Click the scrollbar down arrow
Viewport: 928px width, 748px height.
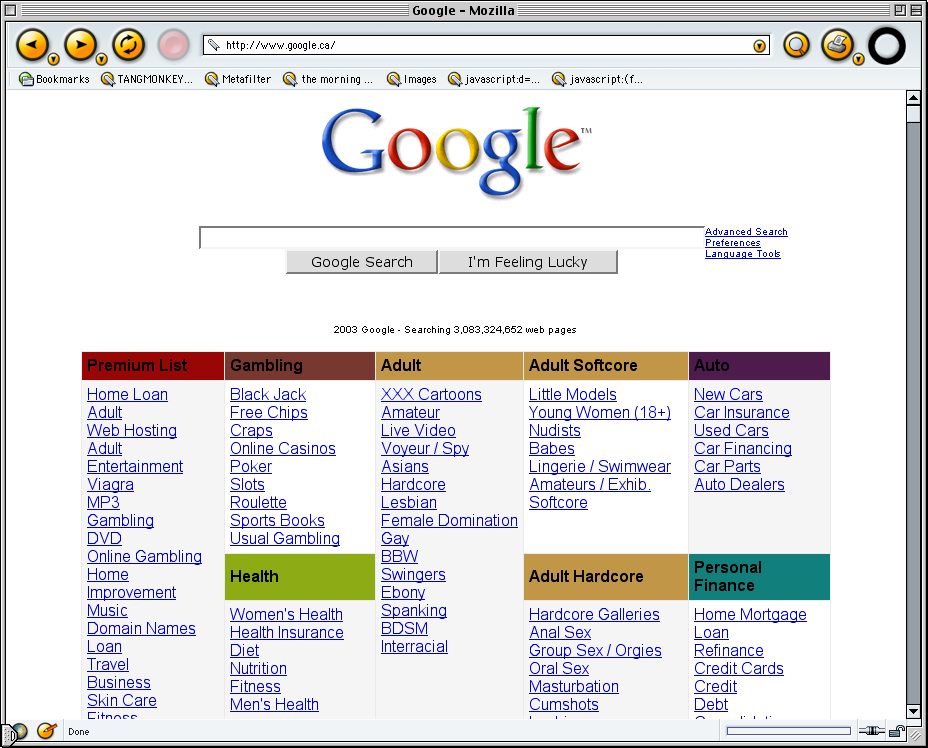[913, 711]
